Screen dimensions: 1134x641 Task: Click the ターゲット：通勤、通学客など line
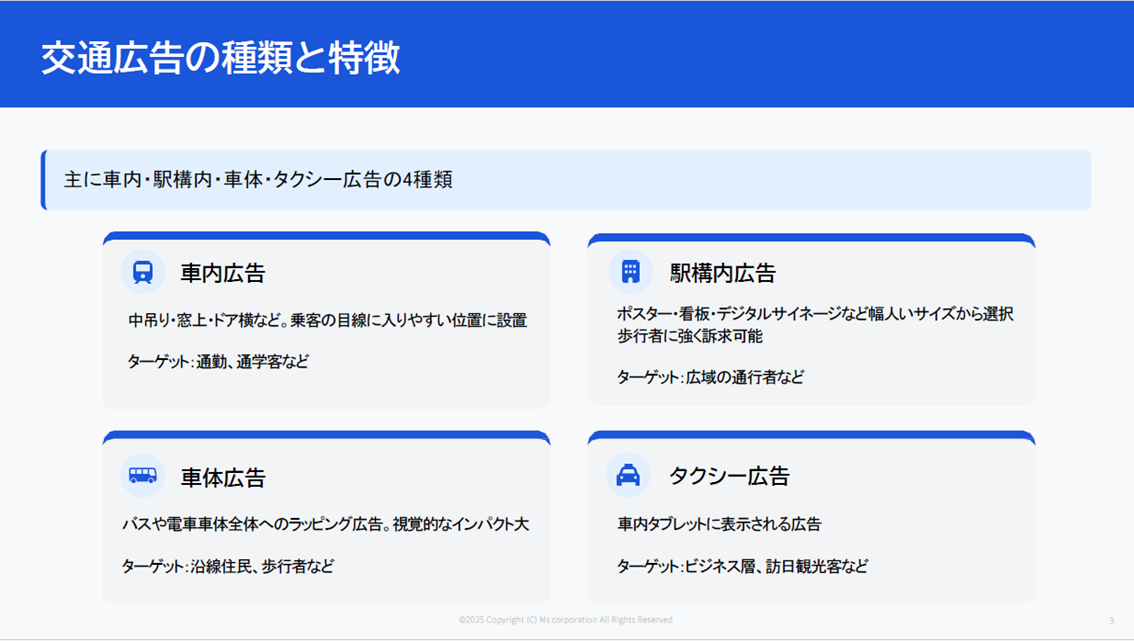tap(218, 362)
